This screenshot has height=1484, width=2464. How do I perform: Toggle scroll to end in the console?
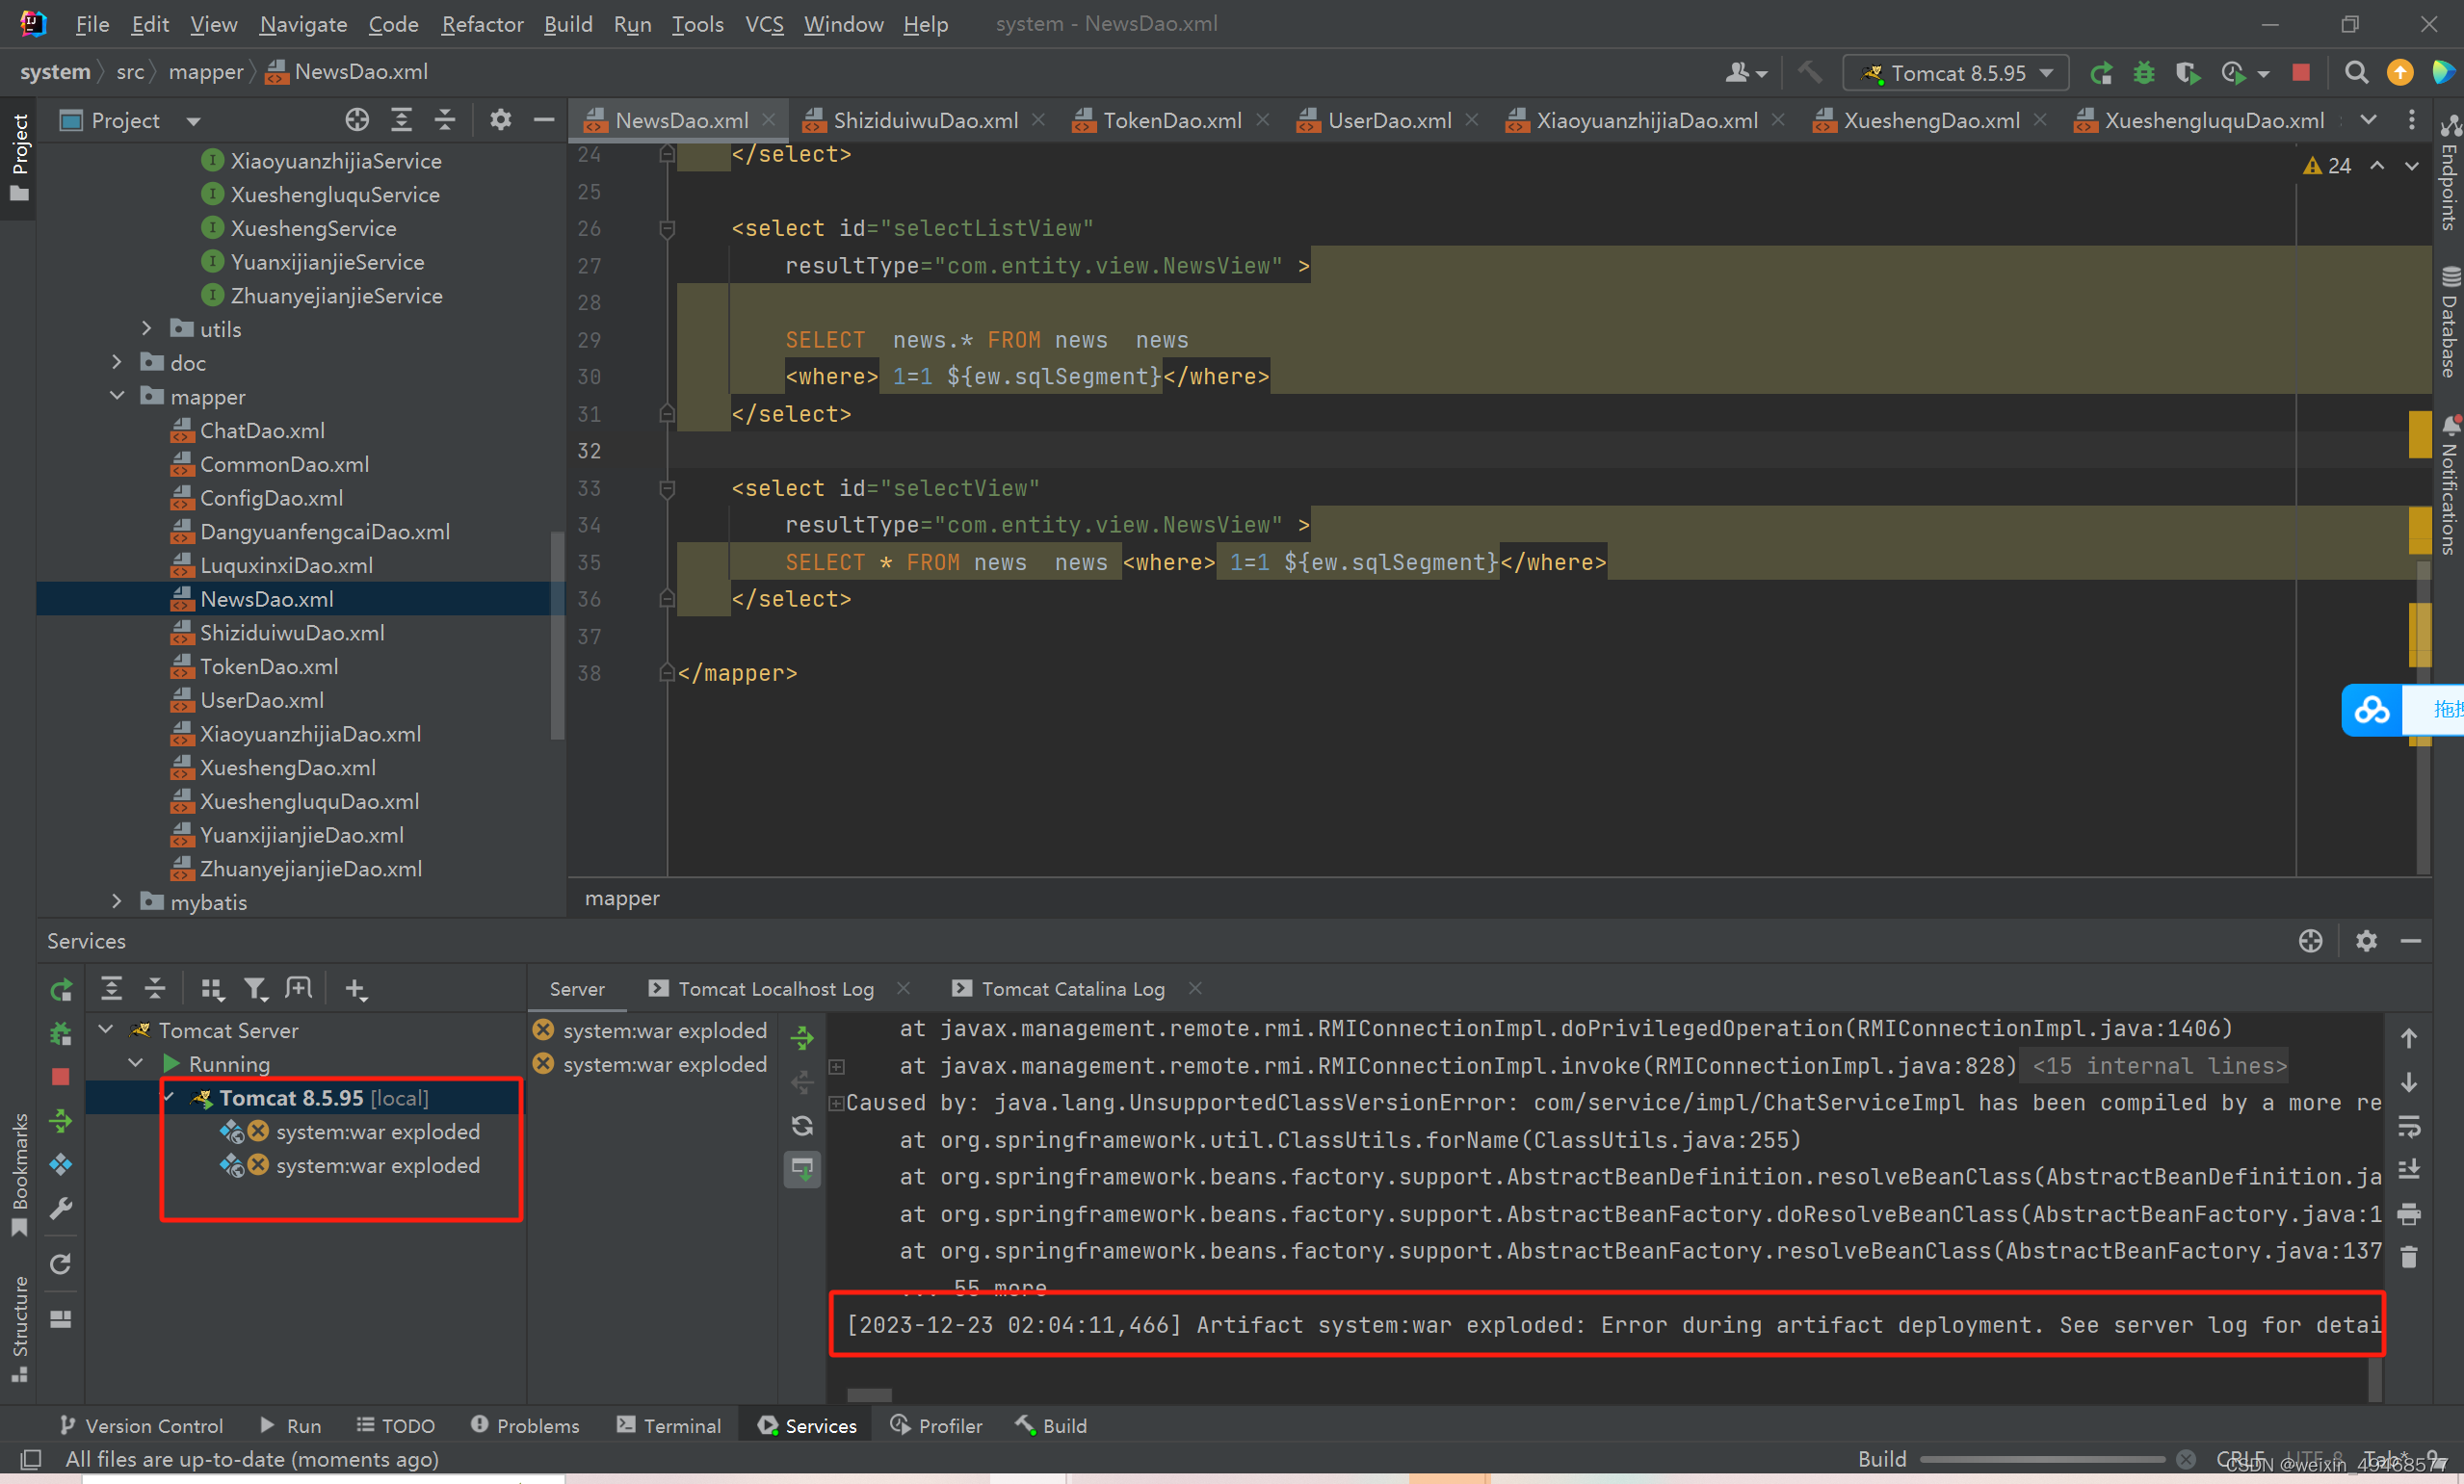click(x=2409, y=1169)
